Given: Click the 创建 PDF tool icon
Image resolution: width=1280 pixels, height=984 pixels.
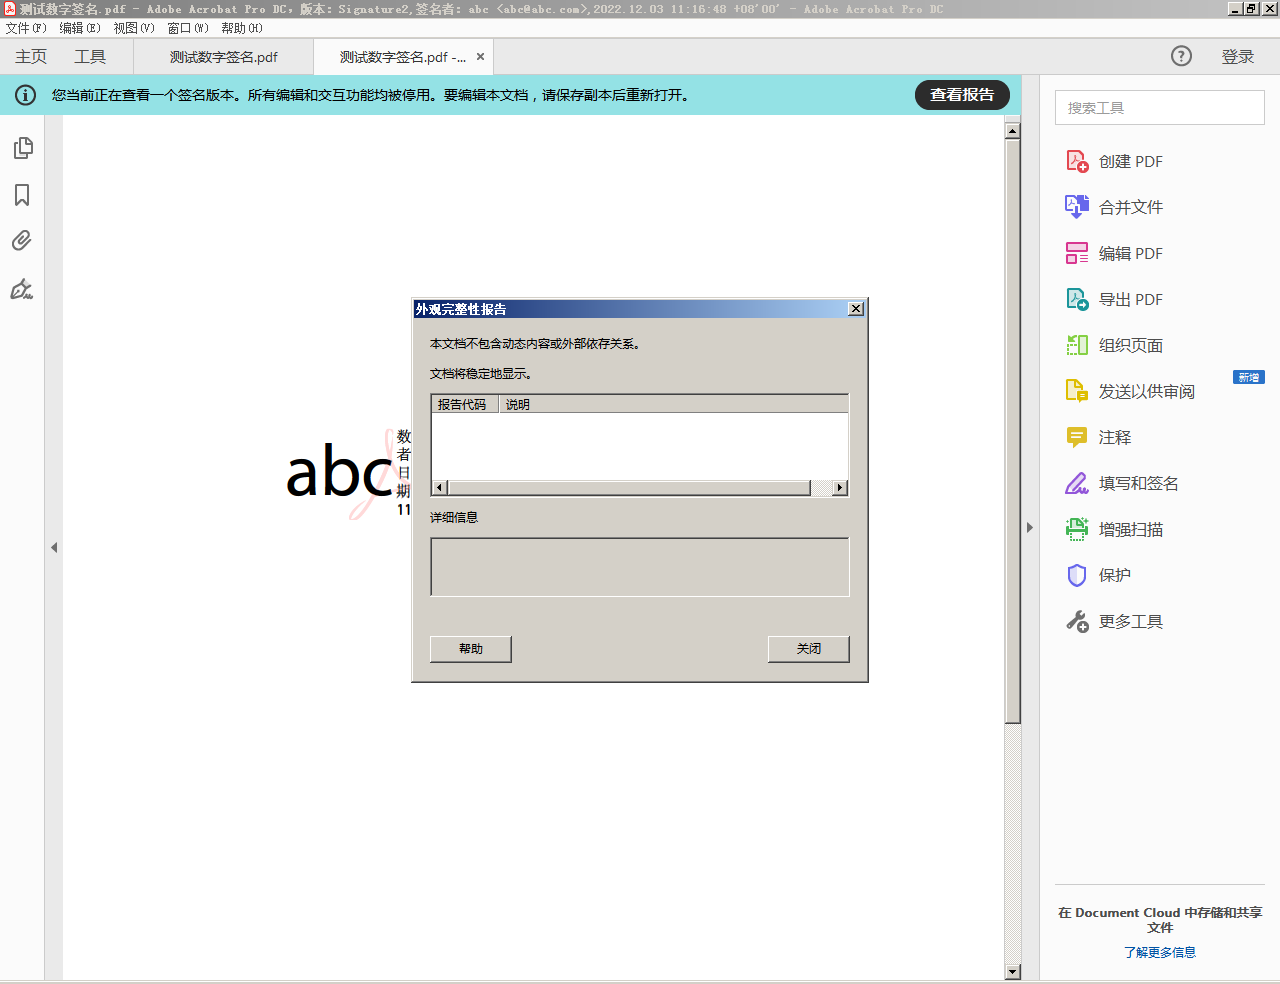Looking at the screenshot, I should point(1076,161).
